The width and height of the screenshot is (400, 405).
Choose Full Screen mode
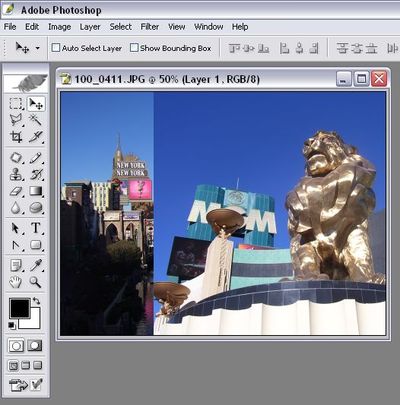click(38, 366)
